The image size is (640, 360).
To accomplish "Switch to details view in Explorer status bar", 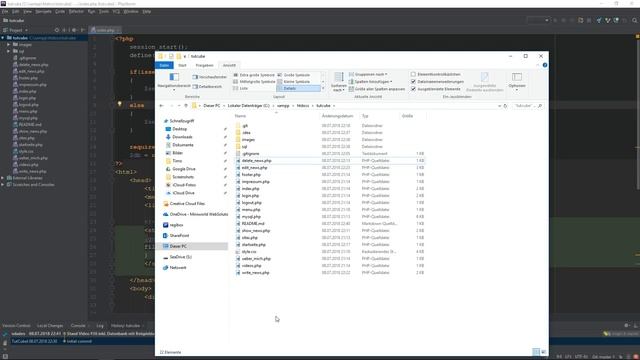I will pyautogui.click(x=536, y=352).
